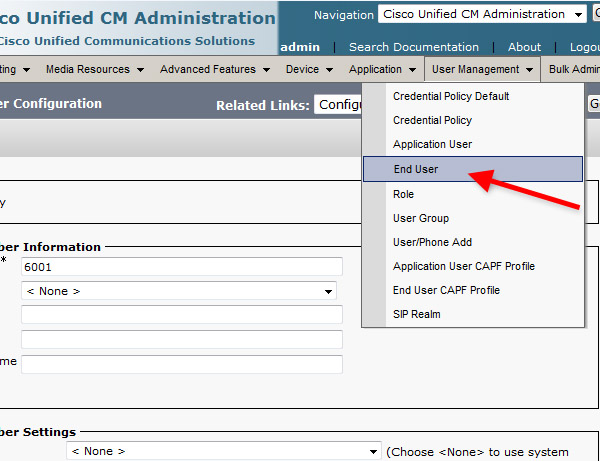Open Advanced Features menu

[x=215, y=69]
